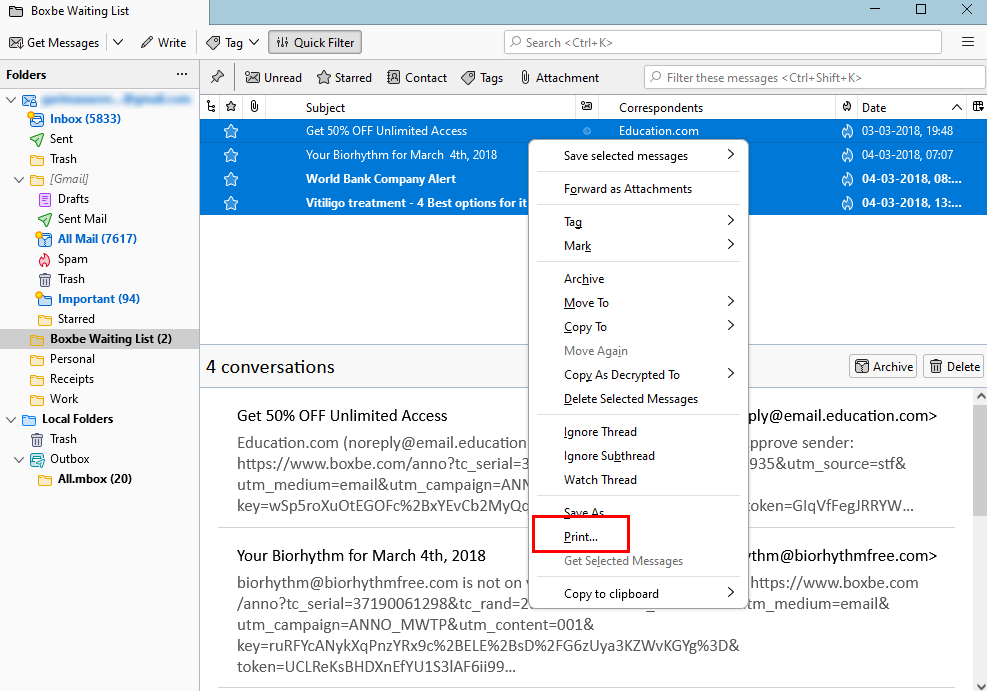This screenshot has width=987, height=691.
Task: Select the Receipts folder
Action: tap(72, 379)
